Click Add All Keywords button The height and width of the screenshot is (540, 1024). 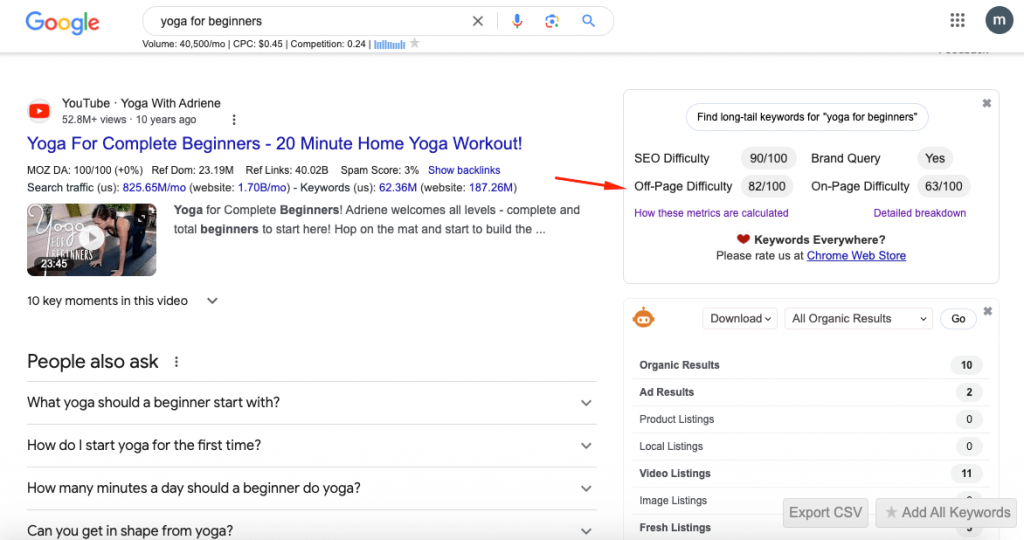click(x=948, y=513)
